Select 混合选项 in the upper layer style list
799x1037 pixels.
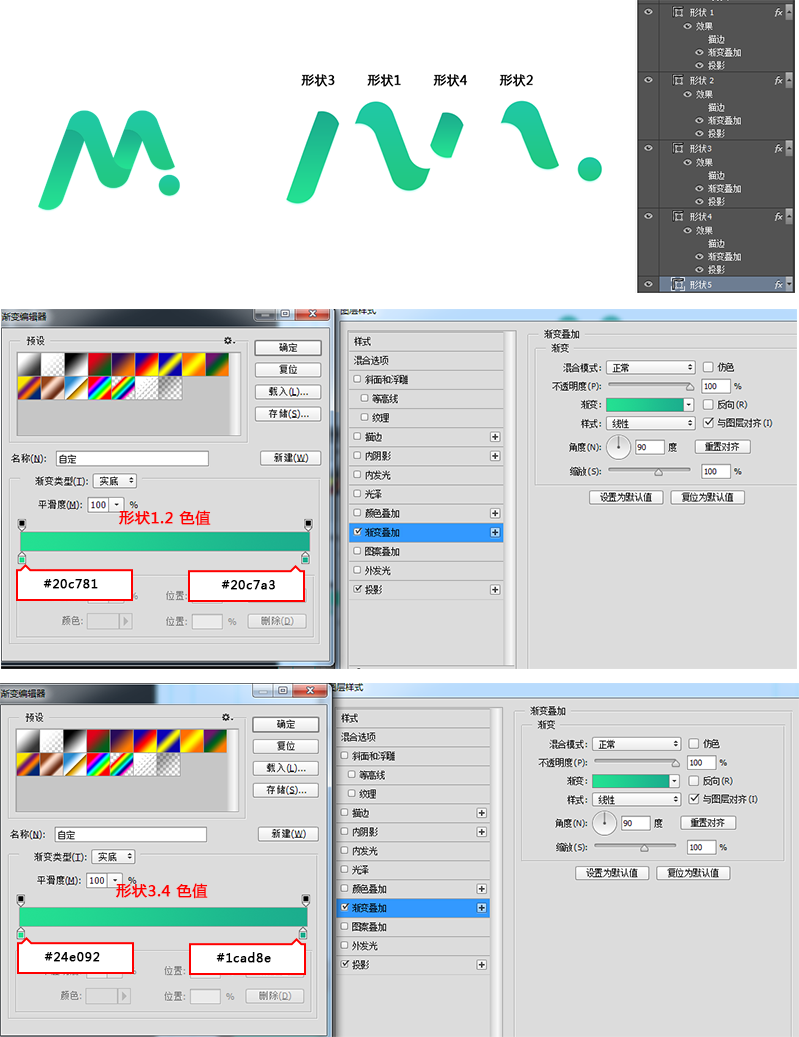click(426, 360)
